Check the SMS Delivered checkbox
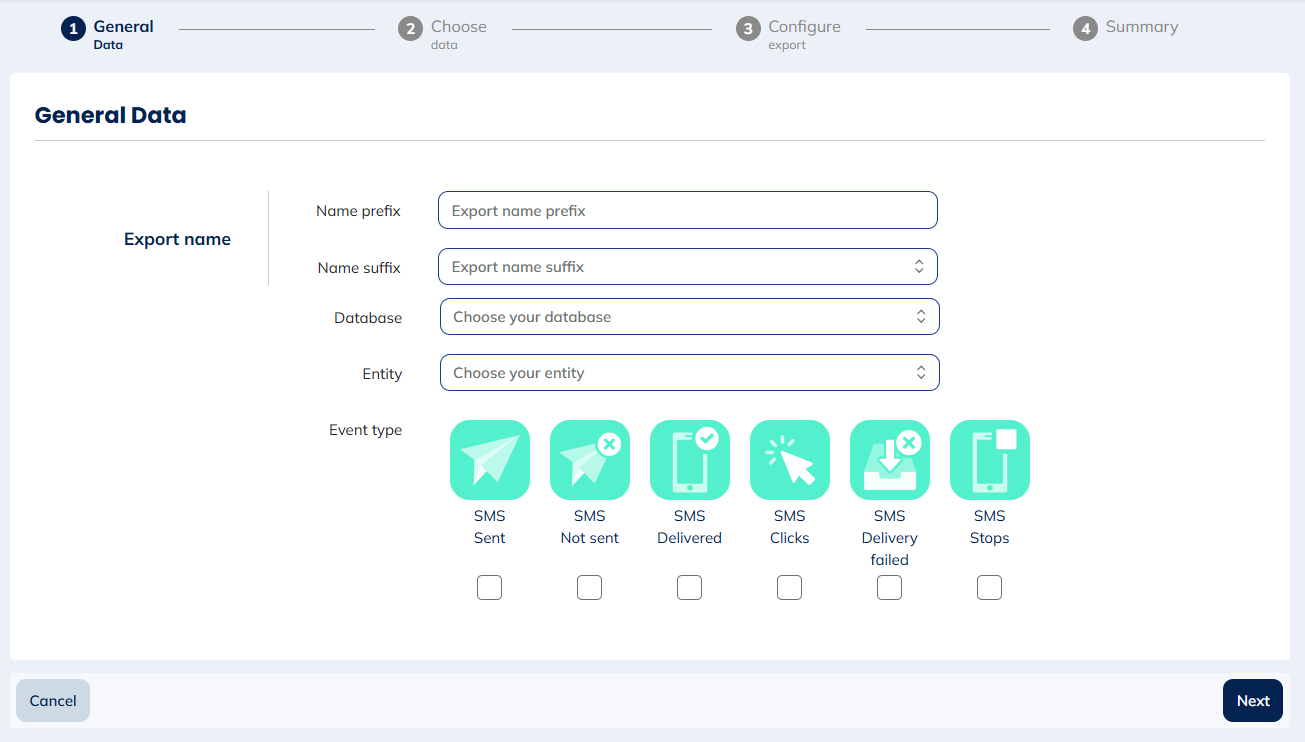Viewport: 1305px width, 742px height. click(x=689, y=587)
